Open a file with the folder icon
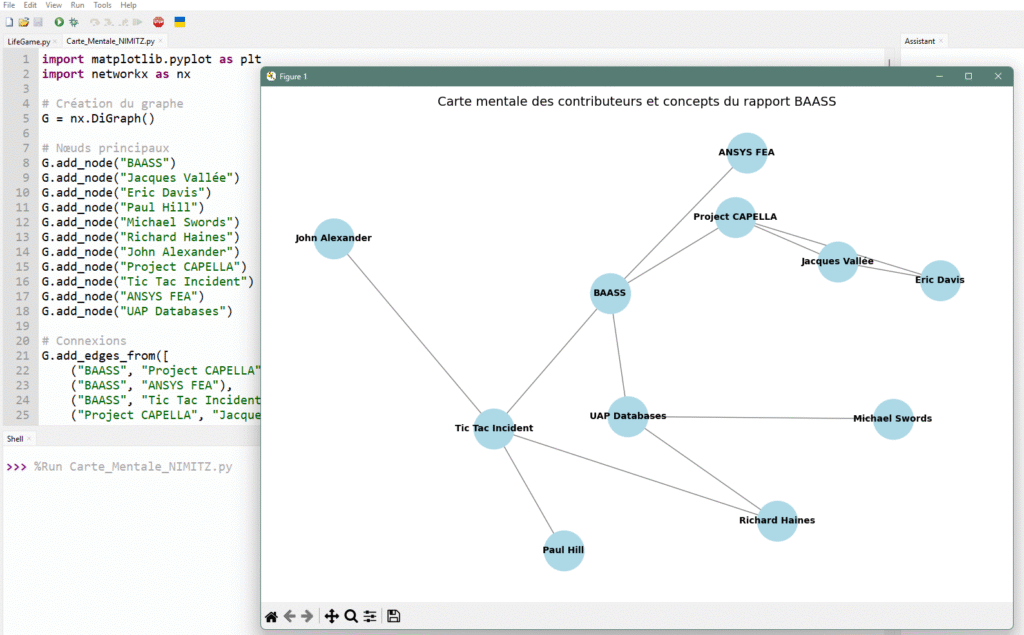 pos(24,22)
